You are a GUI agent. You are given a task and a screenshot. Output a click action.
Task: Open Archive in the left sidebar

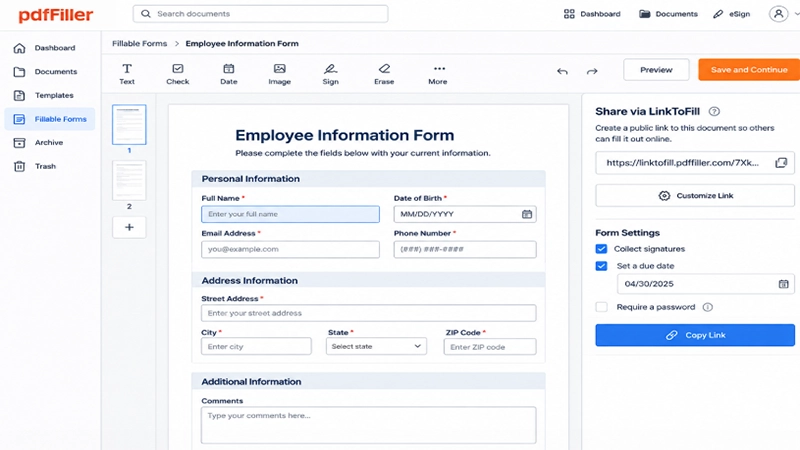point(49,143)
